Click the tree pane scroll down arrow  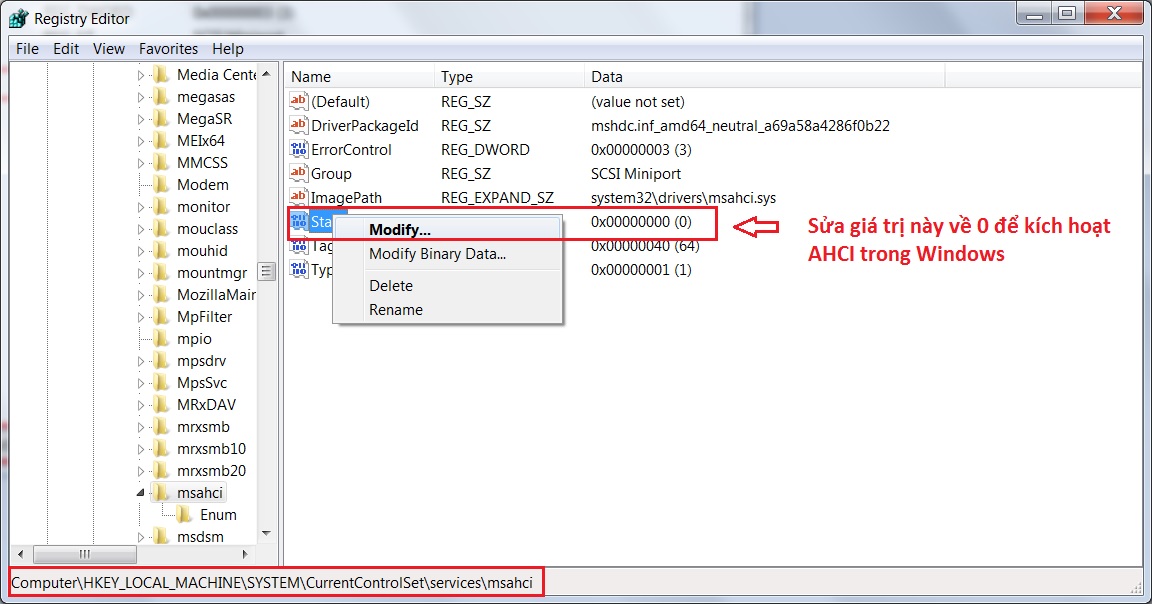[266, 534]
